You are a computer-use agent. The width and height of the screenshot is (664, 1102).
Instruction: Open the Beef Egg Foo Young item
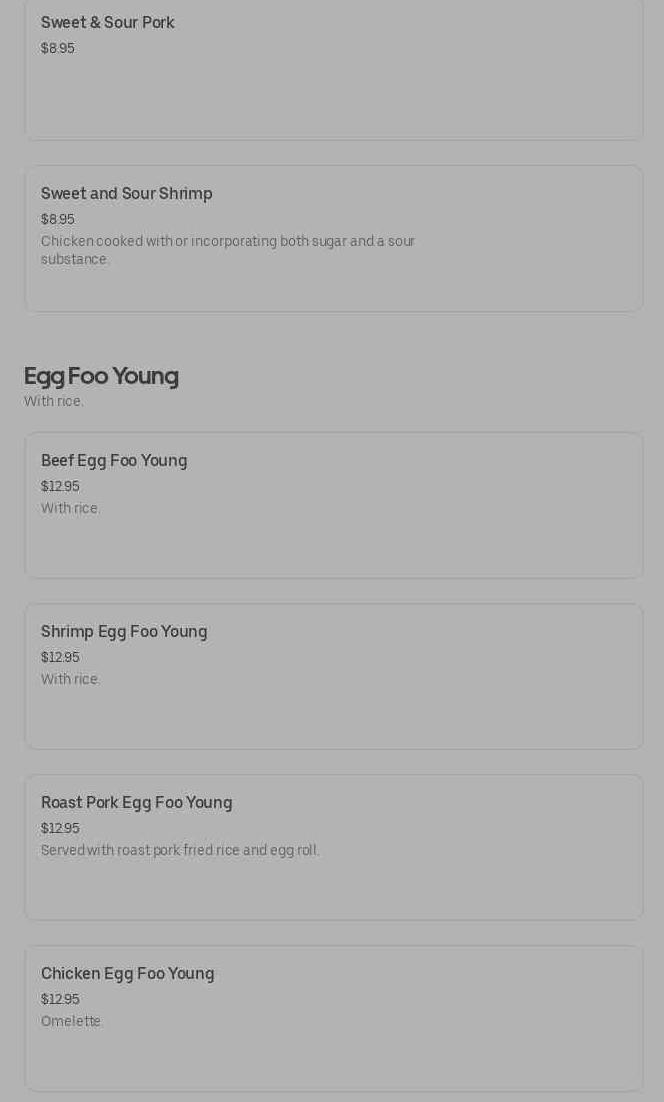114,461
